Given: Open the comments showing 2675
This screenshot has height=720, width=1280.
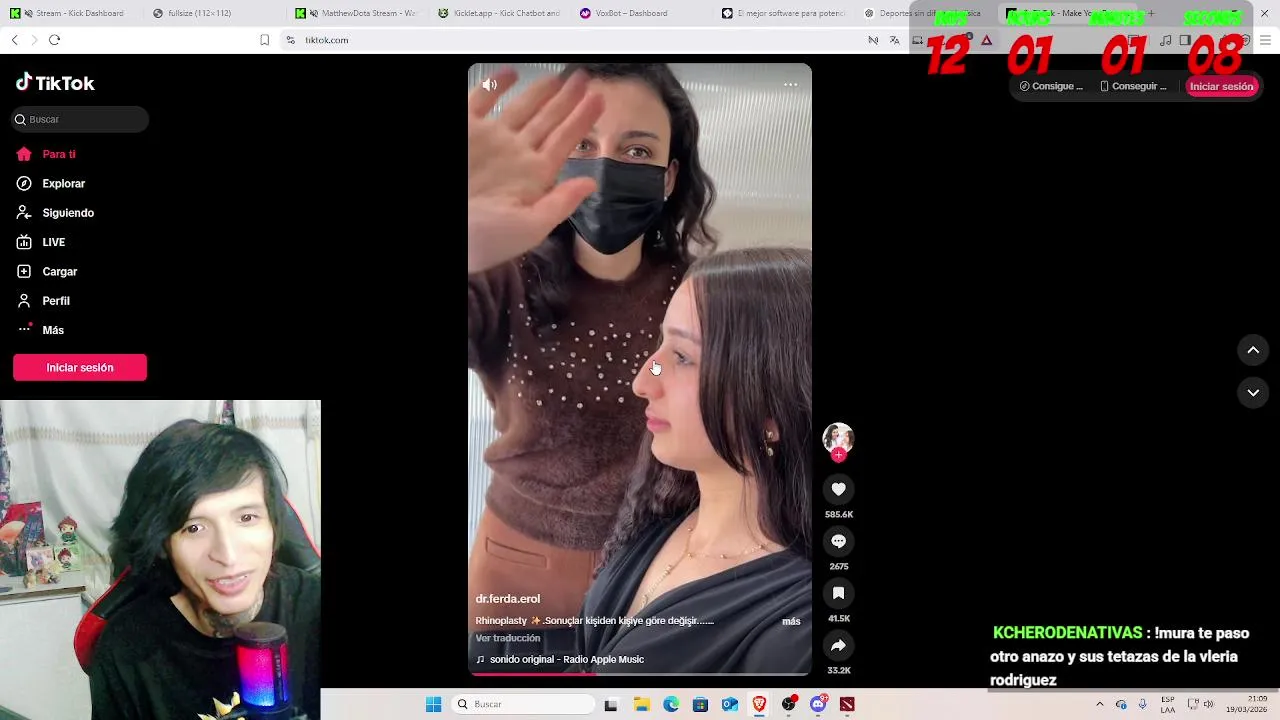Looking at the screenshot, I should tap(838, 541).
